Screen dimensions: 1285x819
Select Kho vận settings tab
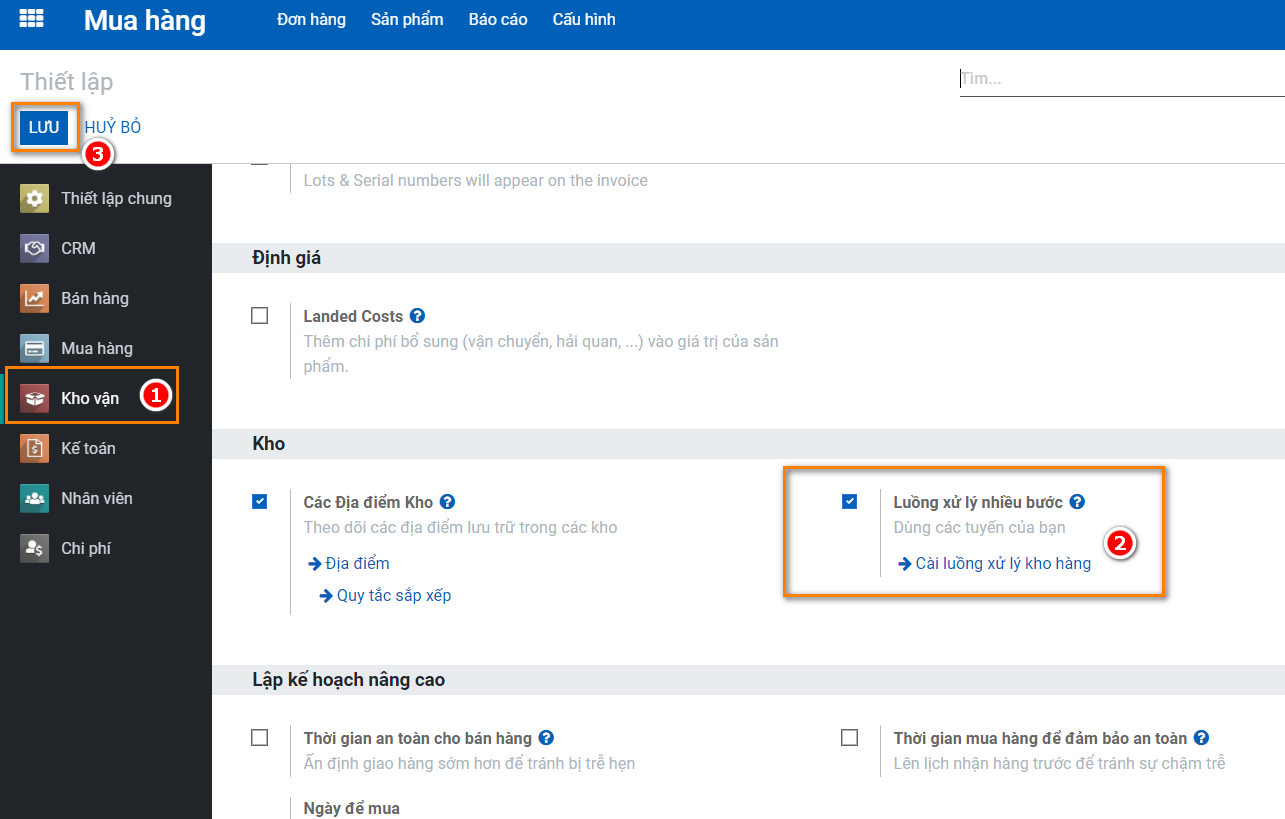point(106,398)
